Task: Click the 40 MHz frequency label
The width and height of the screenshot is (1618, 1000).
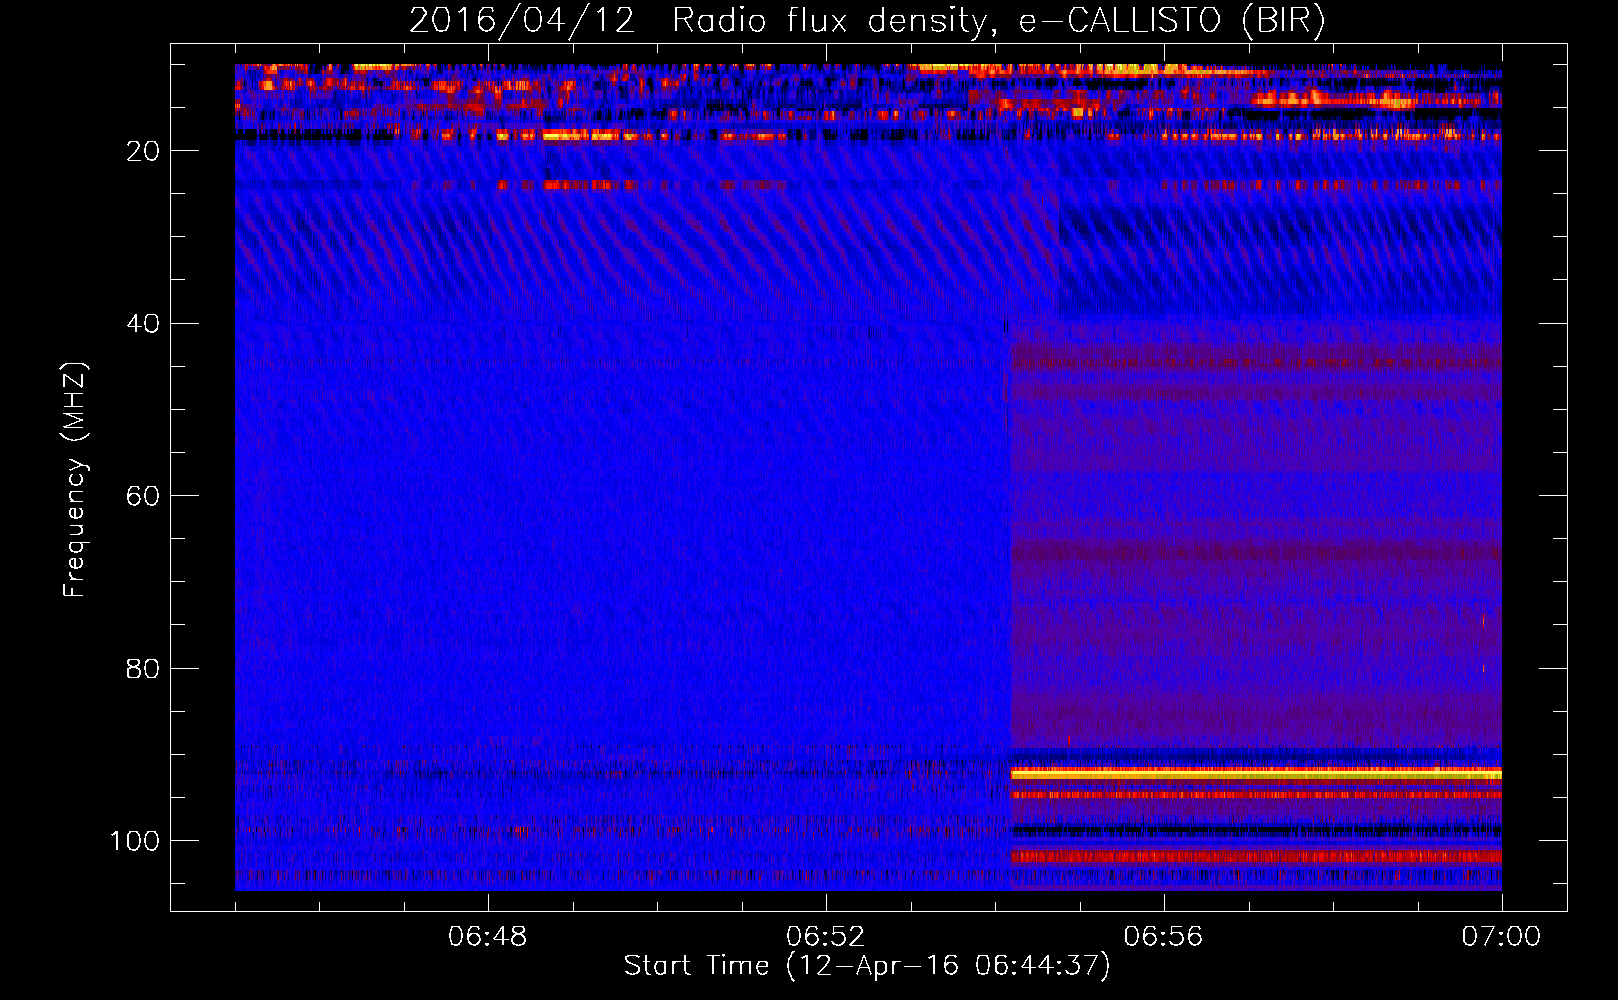Action: click(143, 324)
